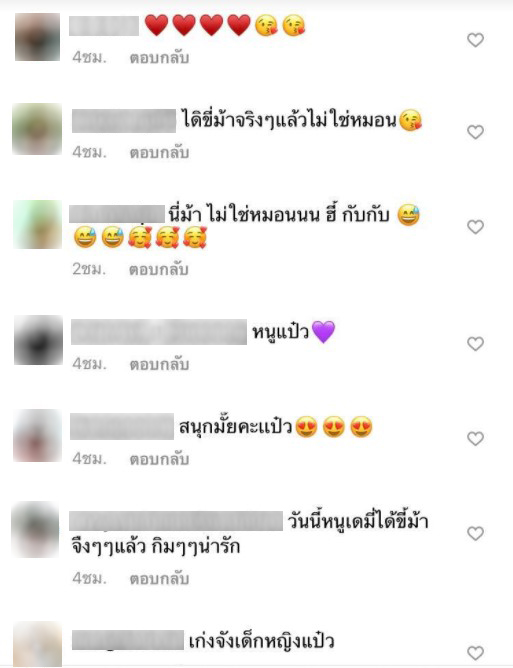The width and height of the screenshot is (513, 668).
Task: Open avatar beside 'สนุกมั้ยคะแป๋ว' comment
Action: tap(37, 435)
